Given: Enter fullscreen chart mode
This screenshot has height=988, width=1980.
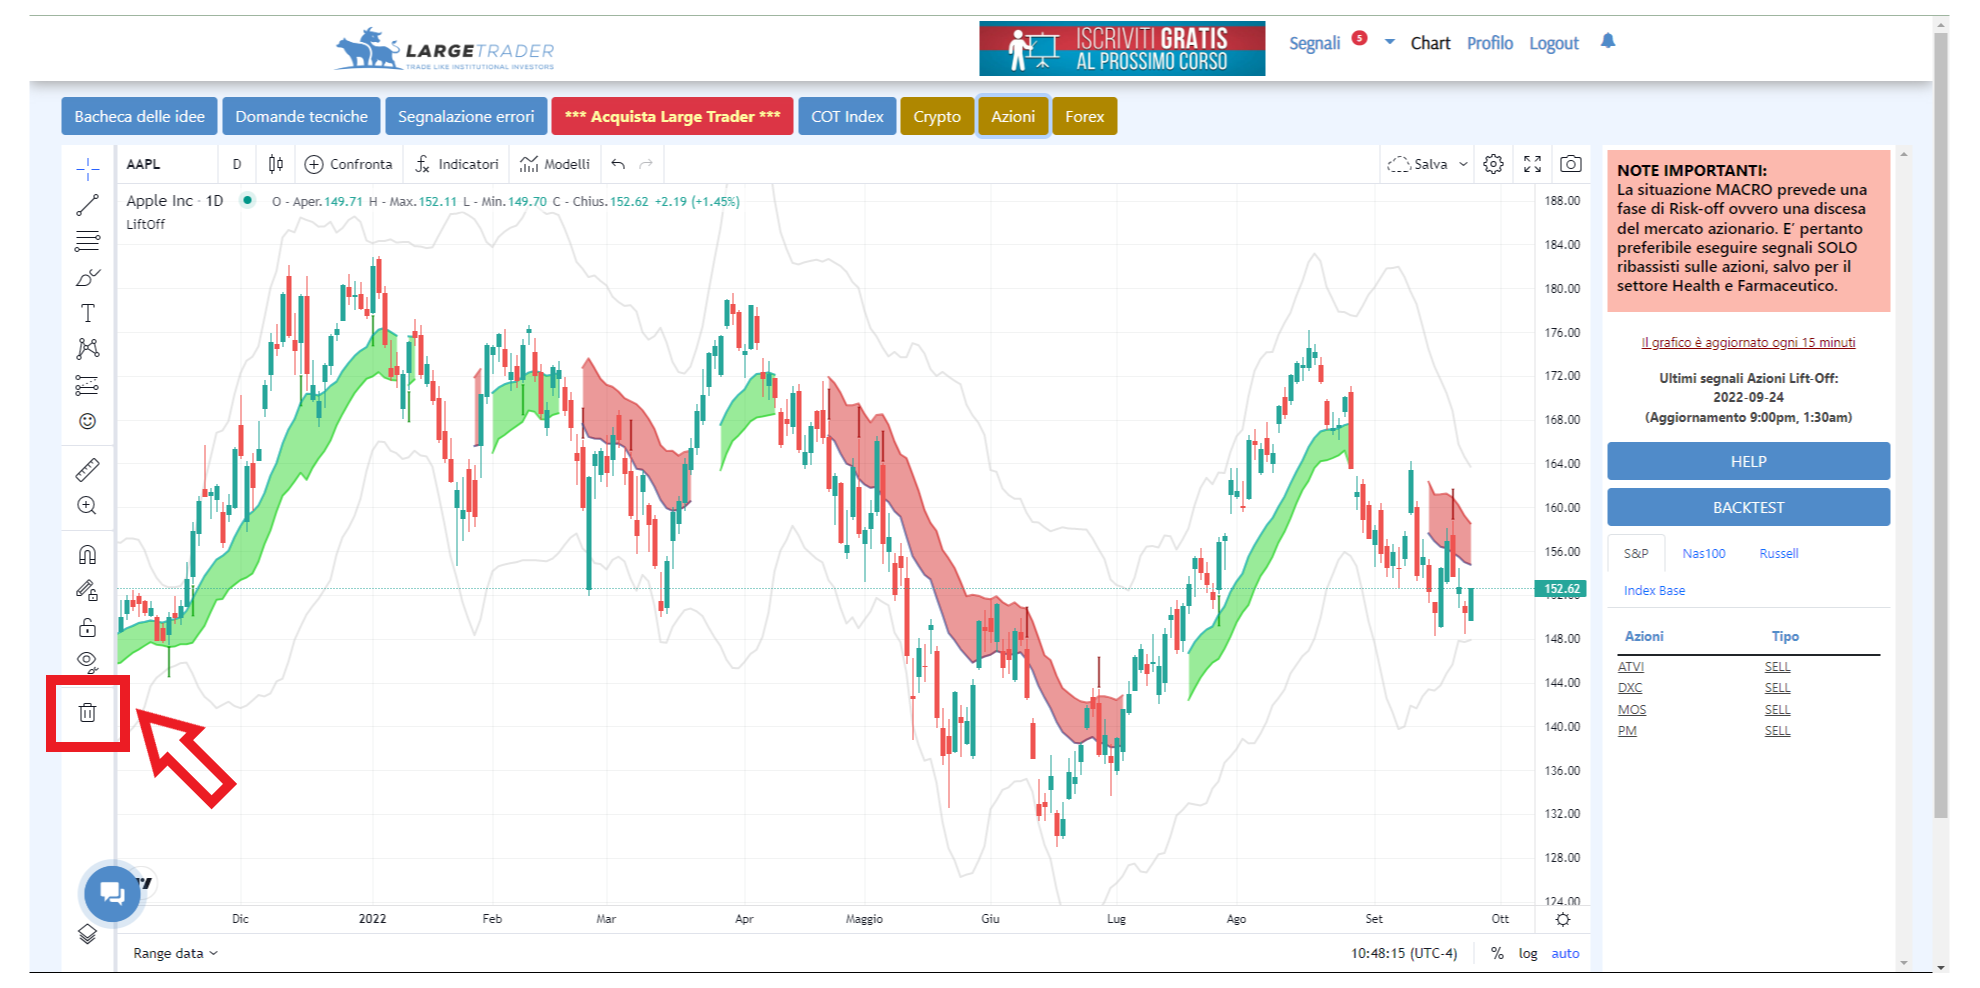Looking at the screenshot, I should coord(1532,164).
